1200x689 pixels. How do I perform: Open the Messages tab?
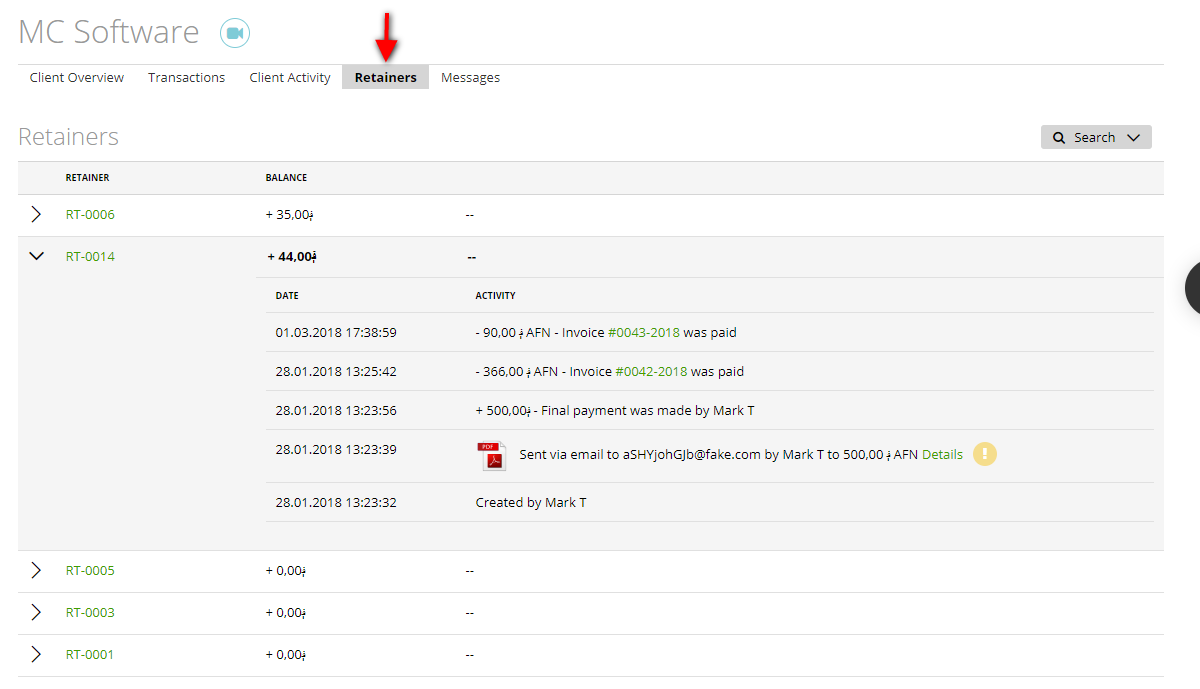(x=470, y=77)
